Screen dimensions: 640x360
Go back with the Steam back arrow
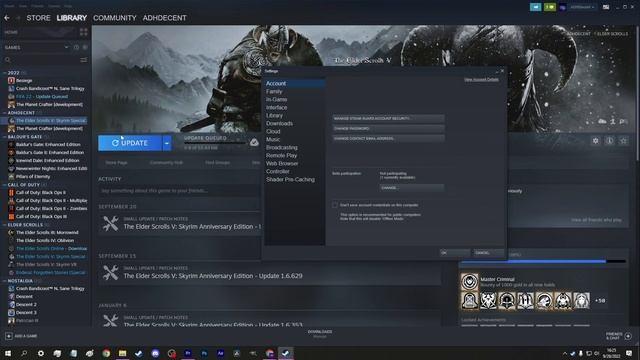pyautogui.click(x=7, y=18)
